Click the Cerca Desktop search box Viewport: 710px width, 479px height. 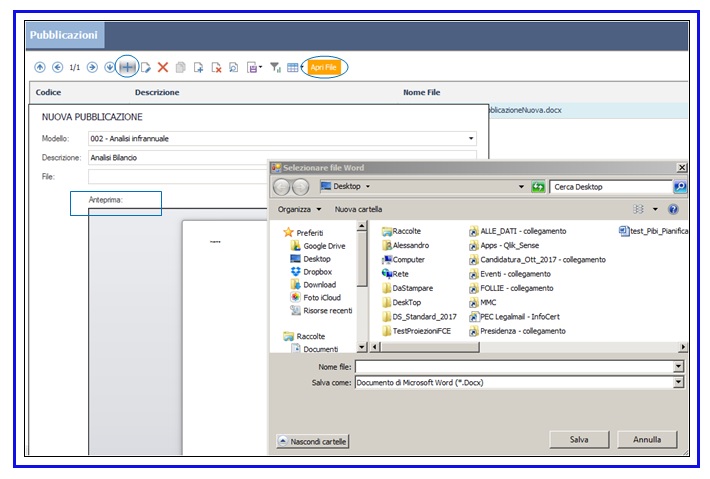tap(611, 187)
